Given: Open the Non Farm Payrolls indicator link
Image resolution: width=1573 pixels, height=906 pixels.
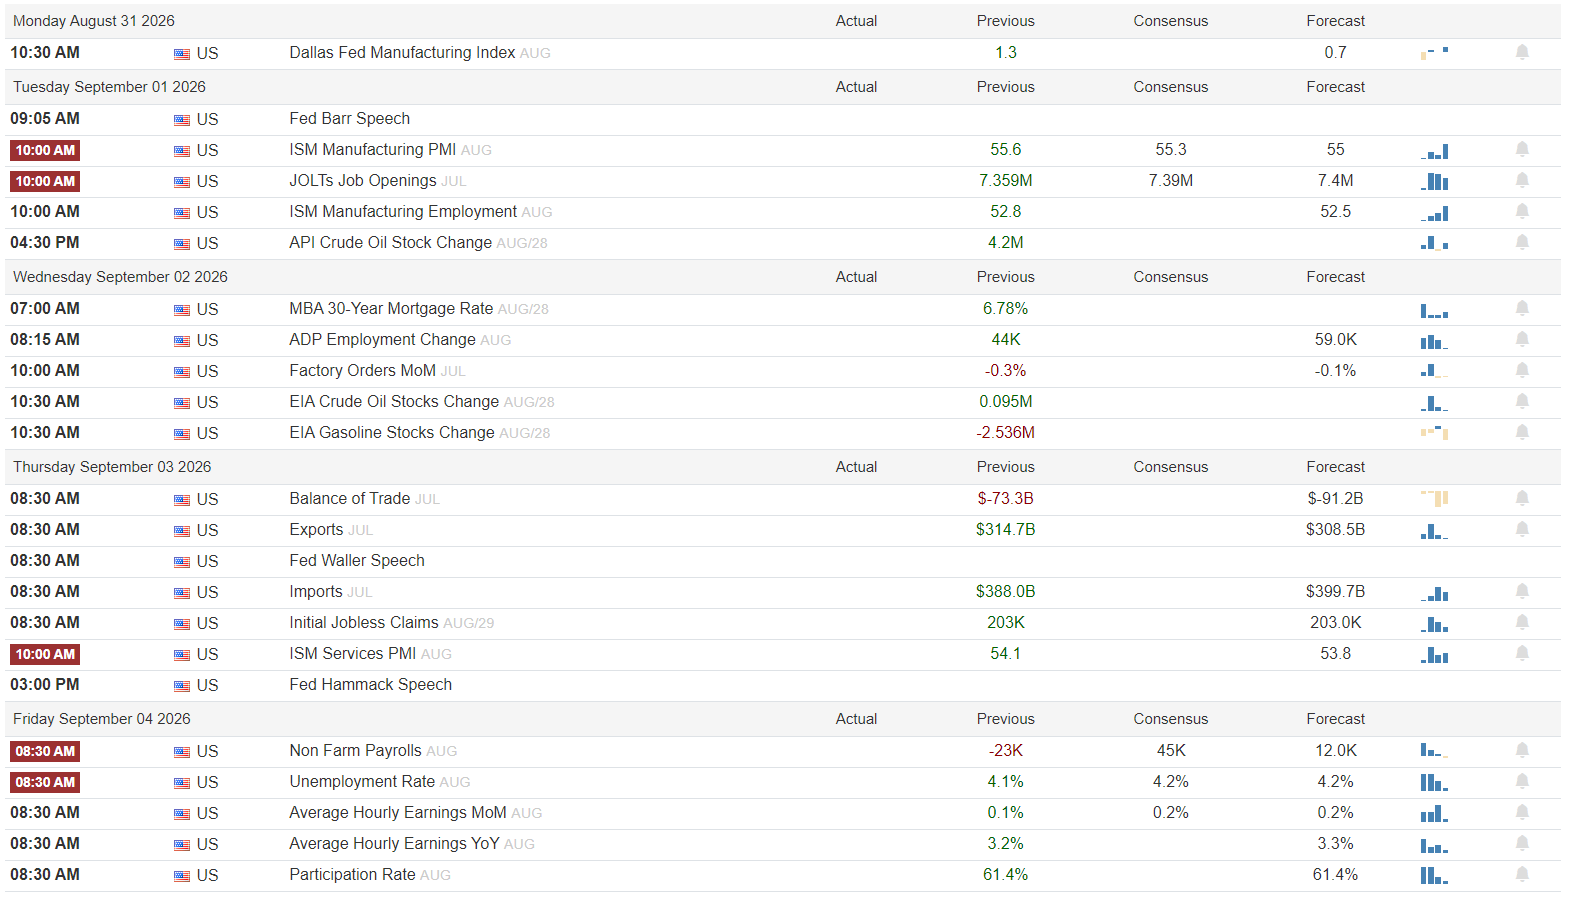Looking at the screenshot, I should click(355, 751).
